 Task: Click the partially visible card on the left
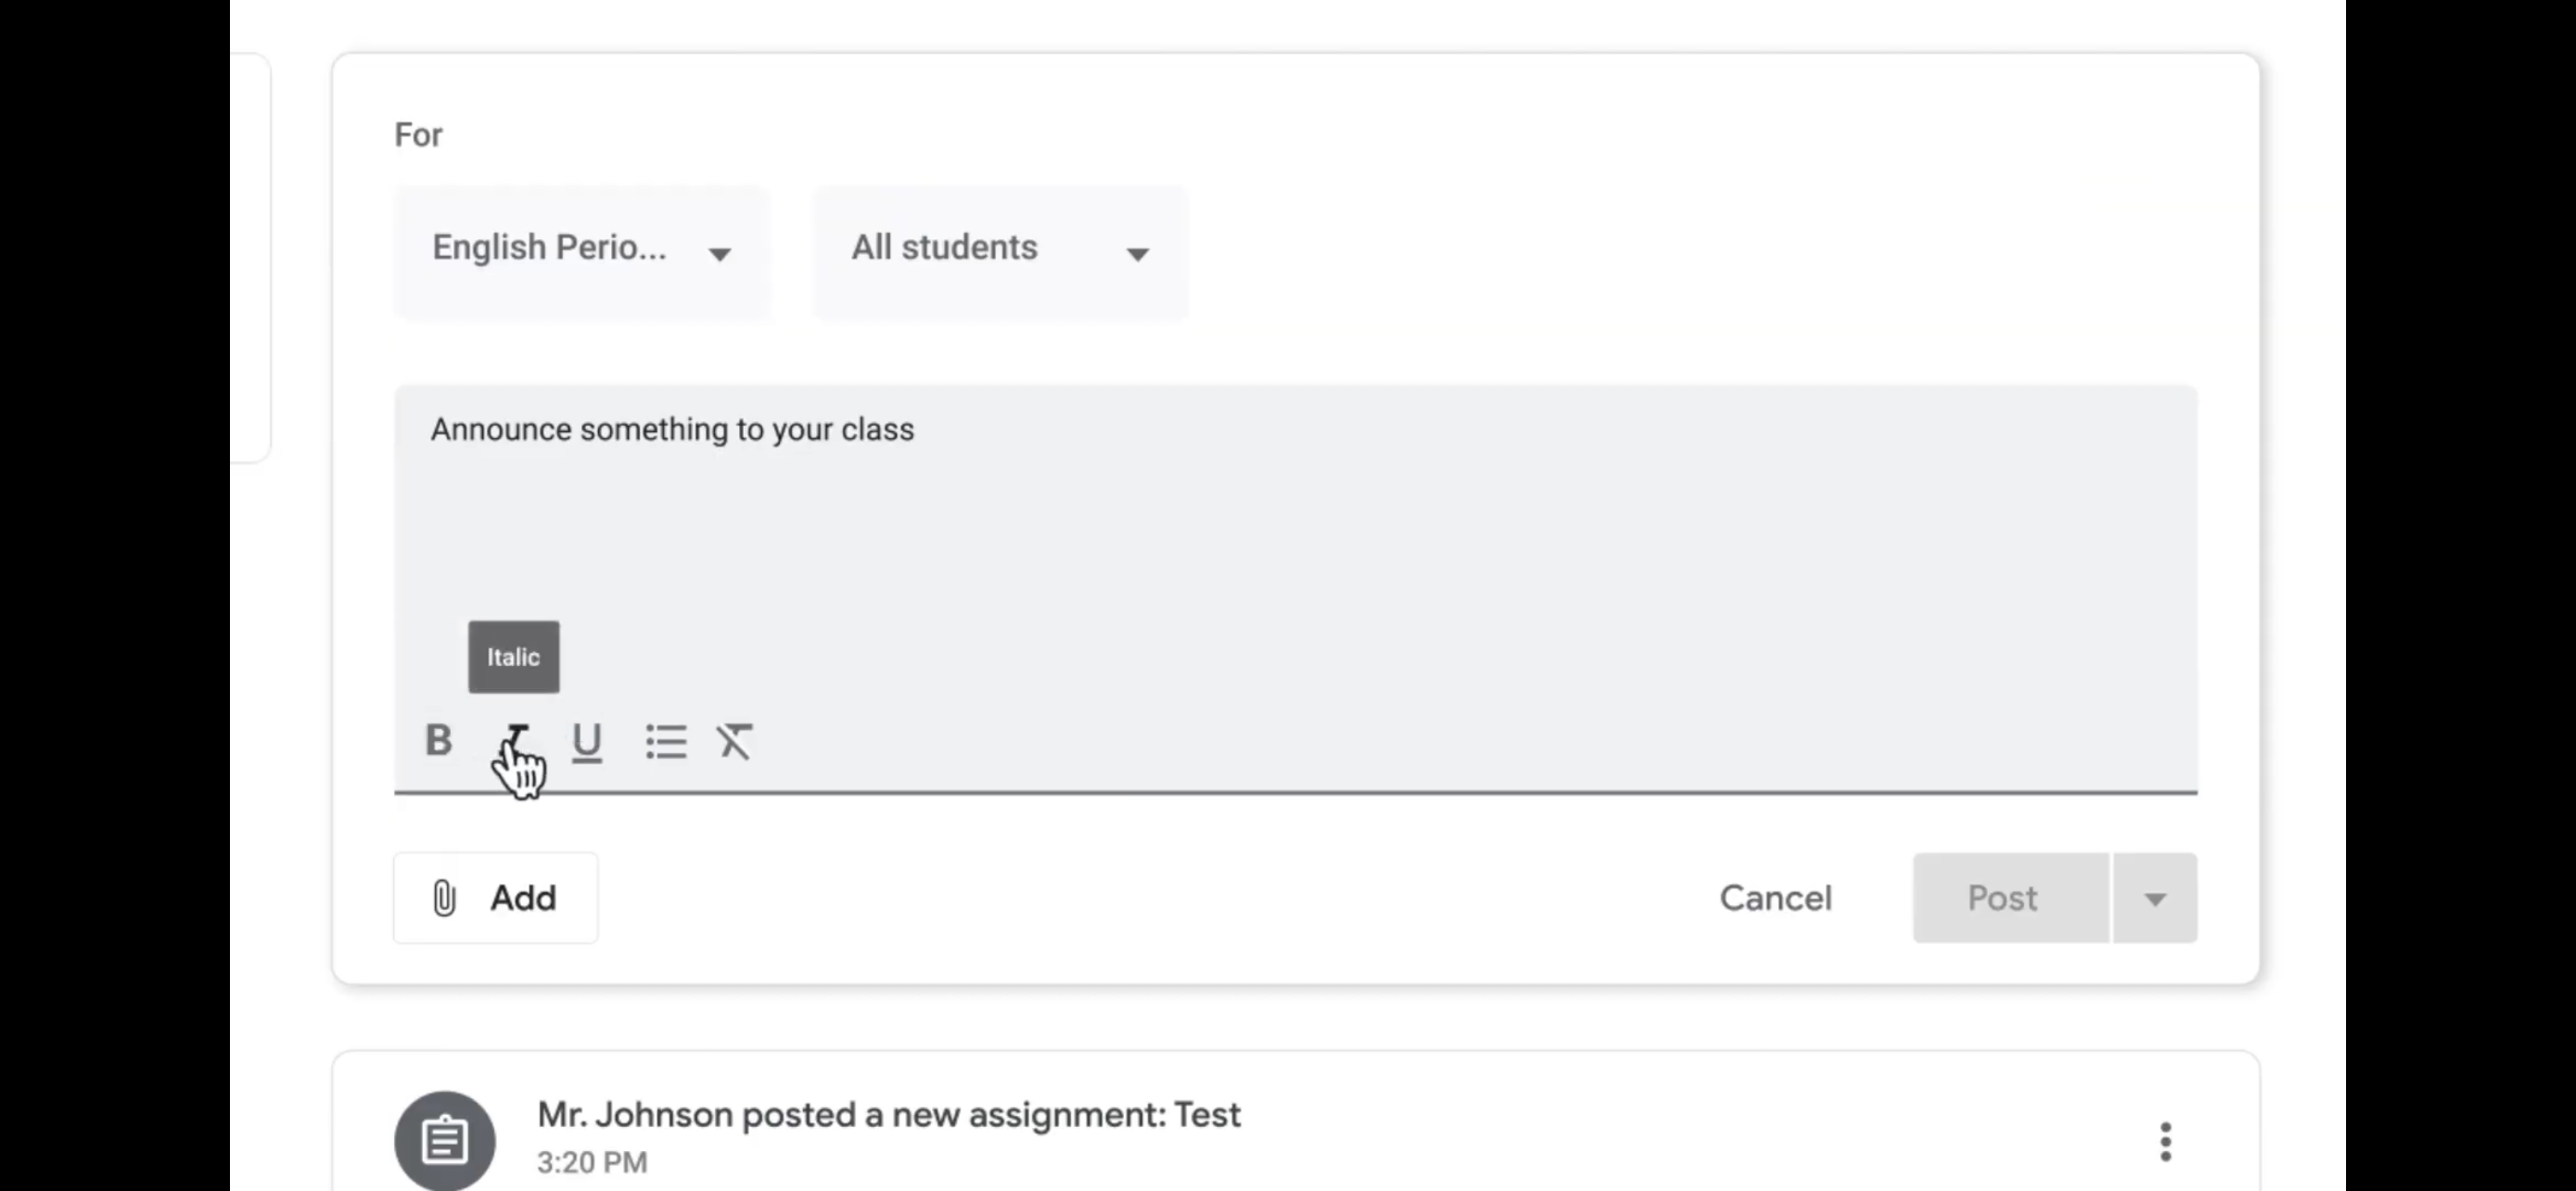(250, 258)
